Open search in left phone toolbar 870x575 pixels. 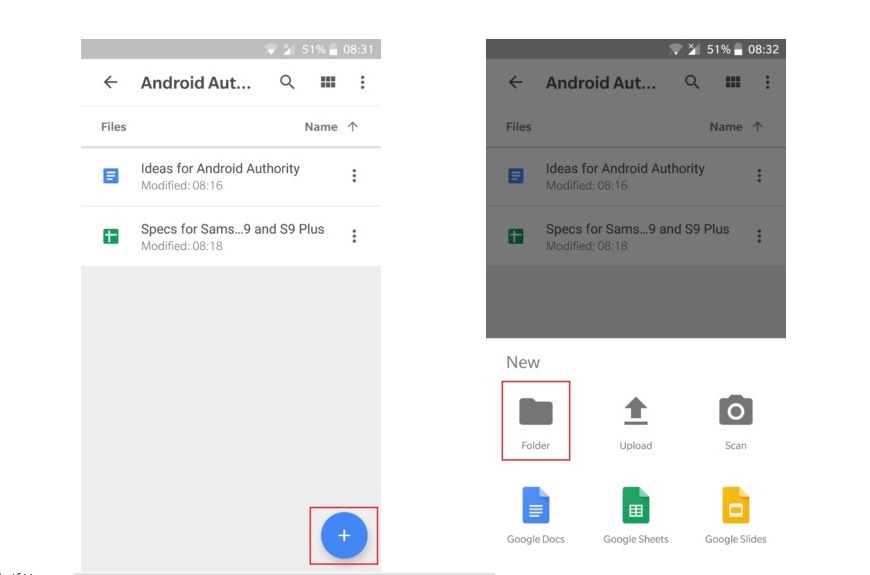point(287,82)
